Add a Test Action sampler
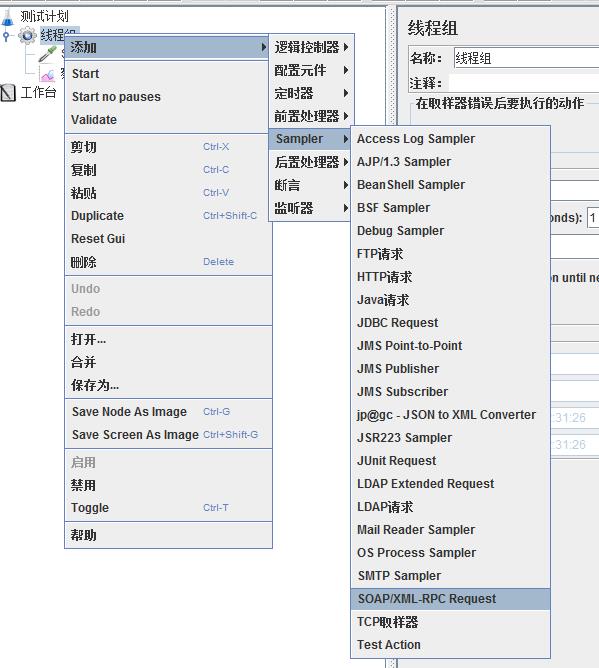Image resolution: width=599 pixels, height=668 pixels. [450, 645]
